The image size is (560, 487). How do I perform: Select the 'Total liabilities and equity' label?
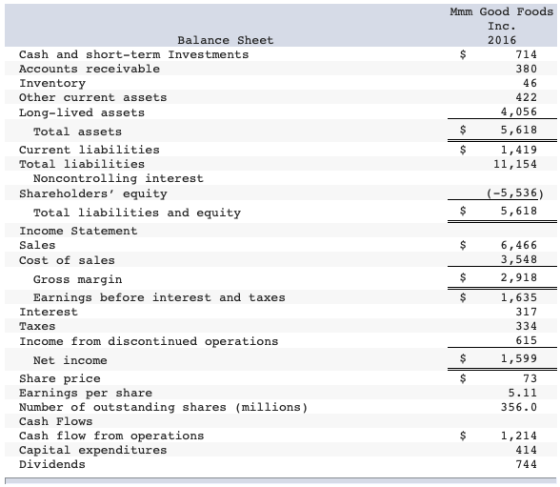[137, 212]
